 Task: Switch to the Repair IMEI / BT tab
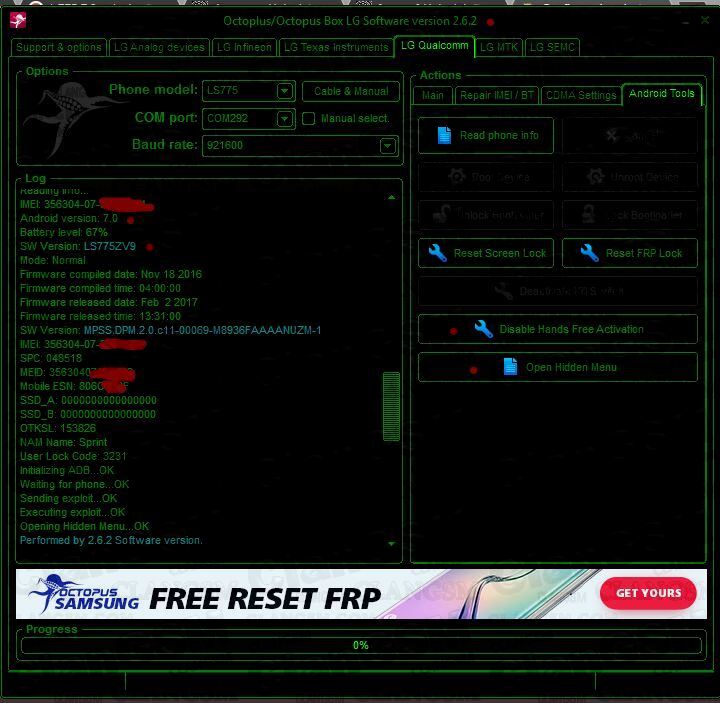tap(497, 96)
